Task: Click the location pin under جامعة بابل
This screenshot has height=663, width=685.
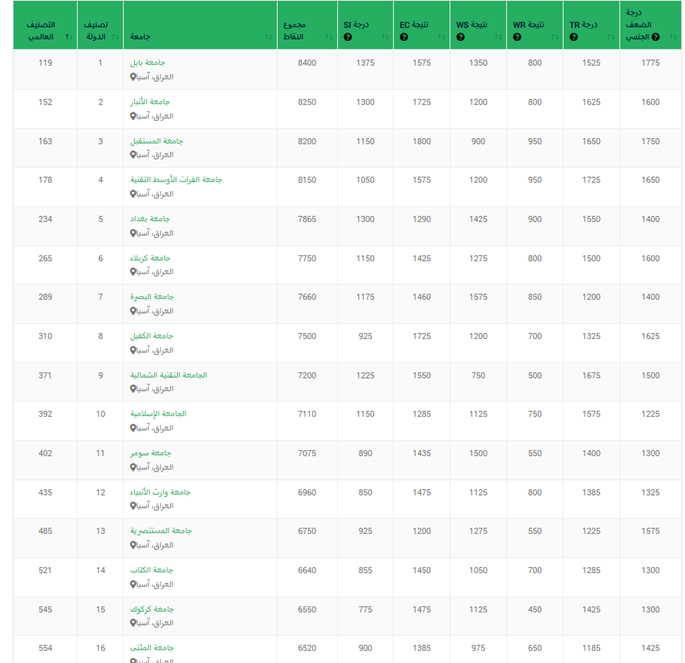Action: (133, 77)
